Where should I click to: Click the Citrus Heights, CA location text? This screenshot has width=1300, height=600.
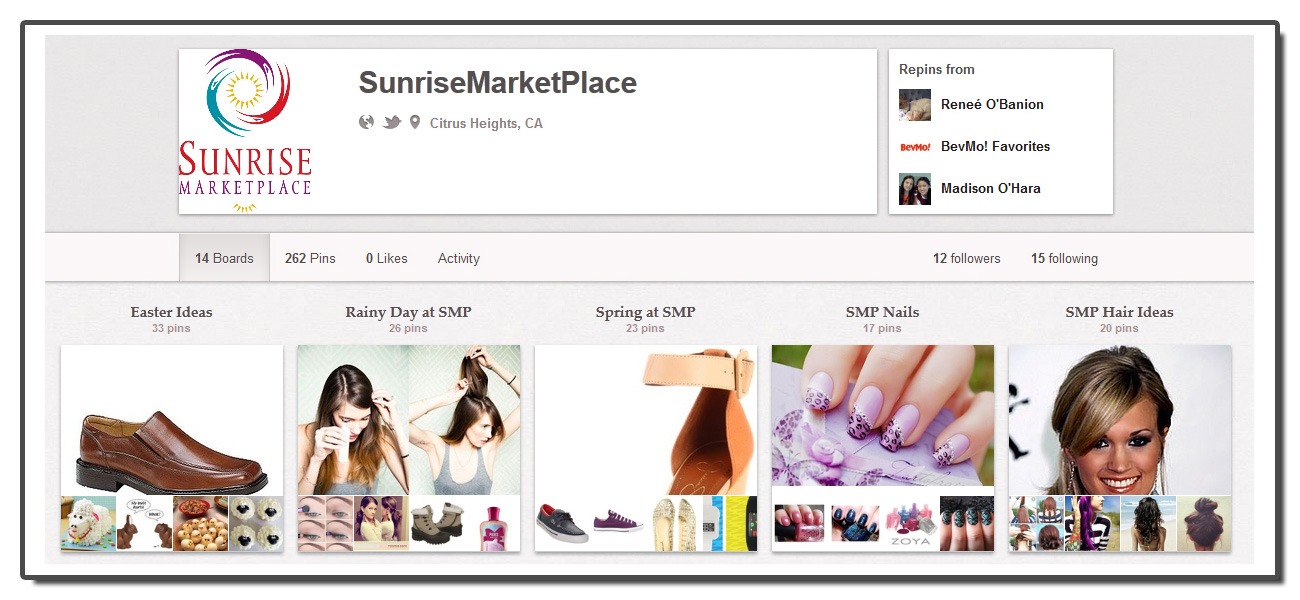(x=486, y=124)
